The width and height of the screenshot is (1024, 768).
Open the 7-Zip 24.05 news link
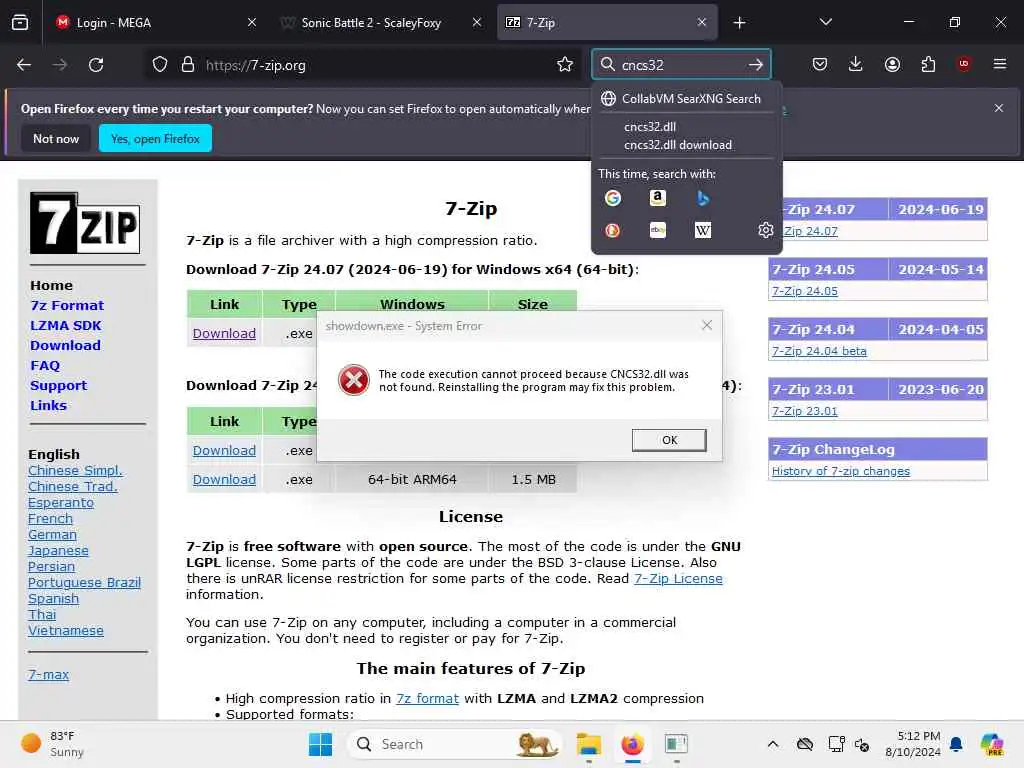click(805, 291)
